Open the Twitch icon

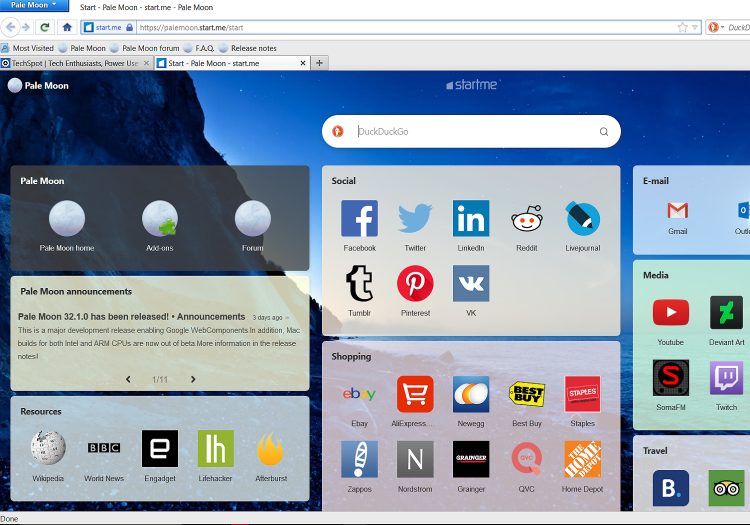point(727,377)
